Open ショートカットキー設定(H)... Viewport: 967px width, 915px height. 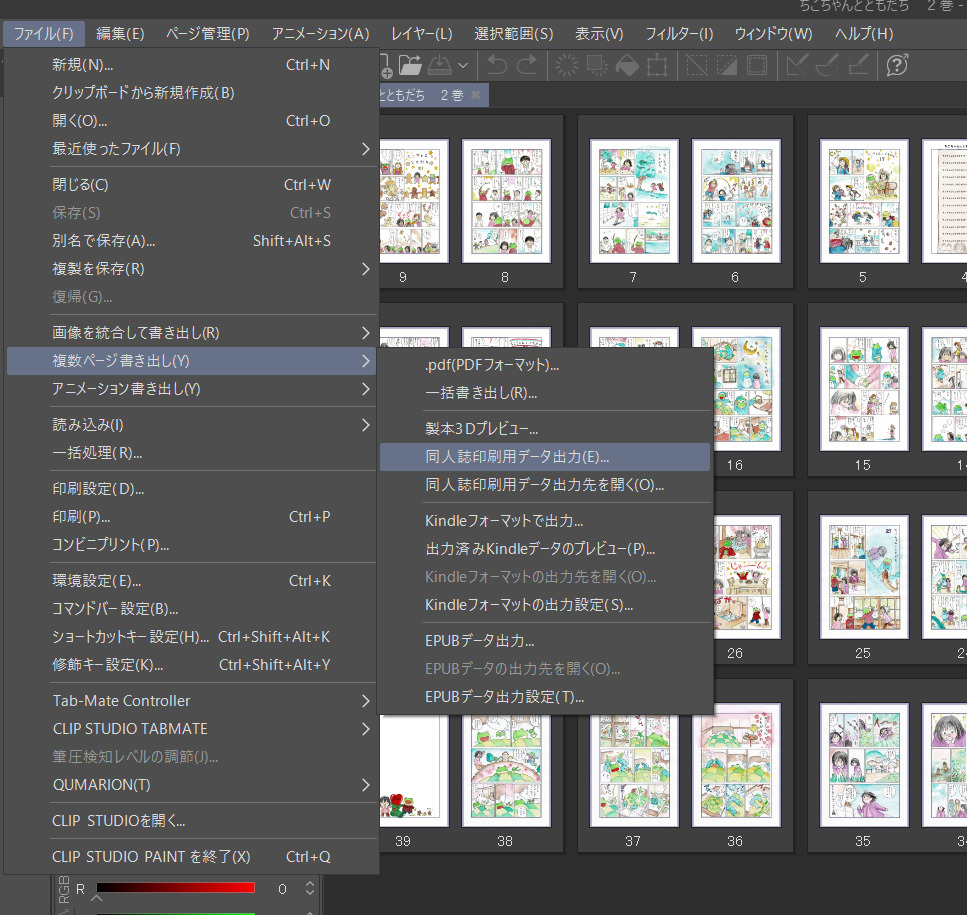click(x=191, y=637)
